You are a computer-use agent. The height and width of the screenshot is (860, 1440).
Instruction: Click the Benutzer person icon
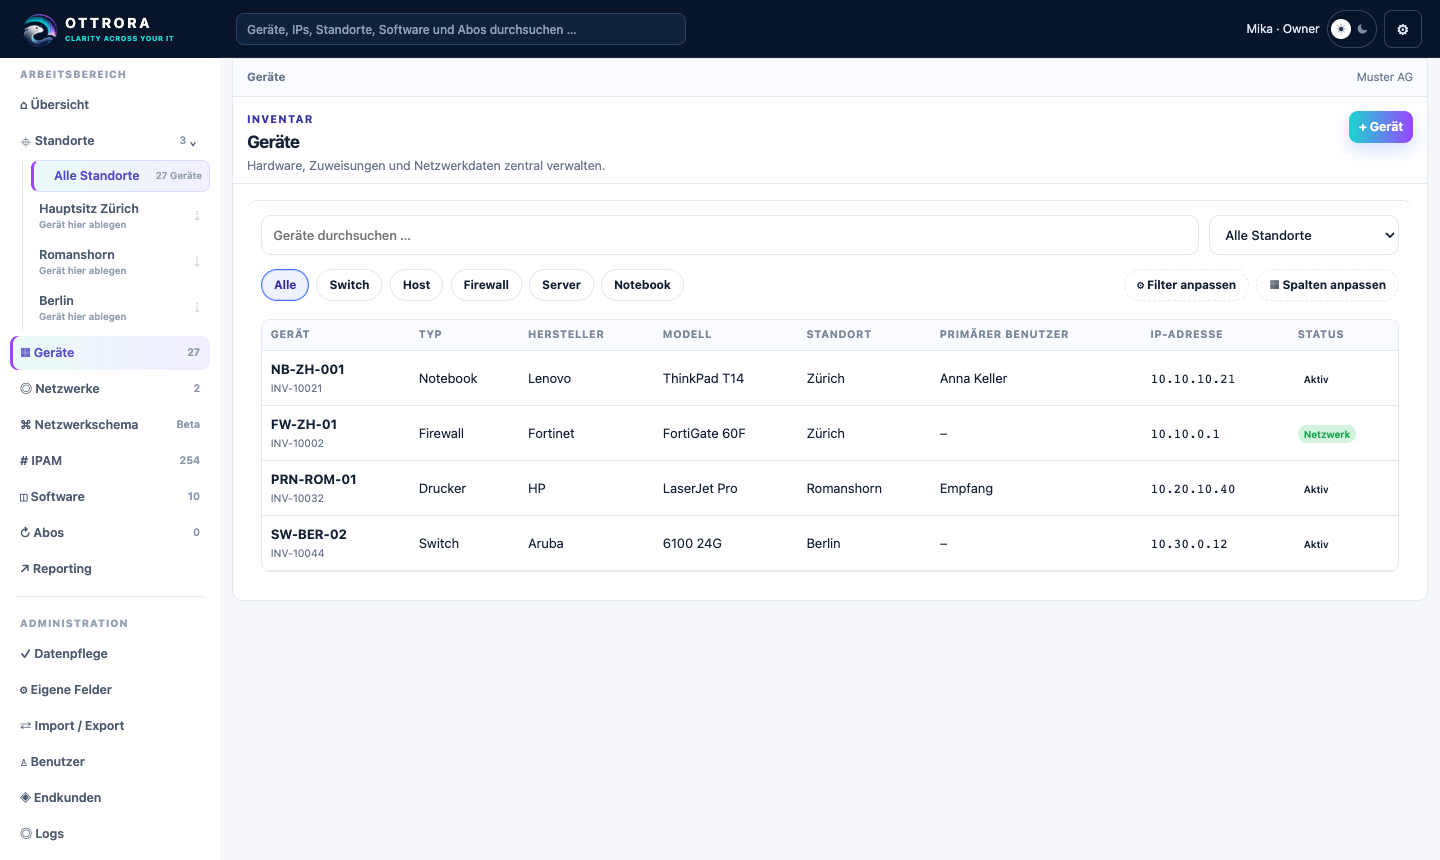click(24, 762)
